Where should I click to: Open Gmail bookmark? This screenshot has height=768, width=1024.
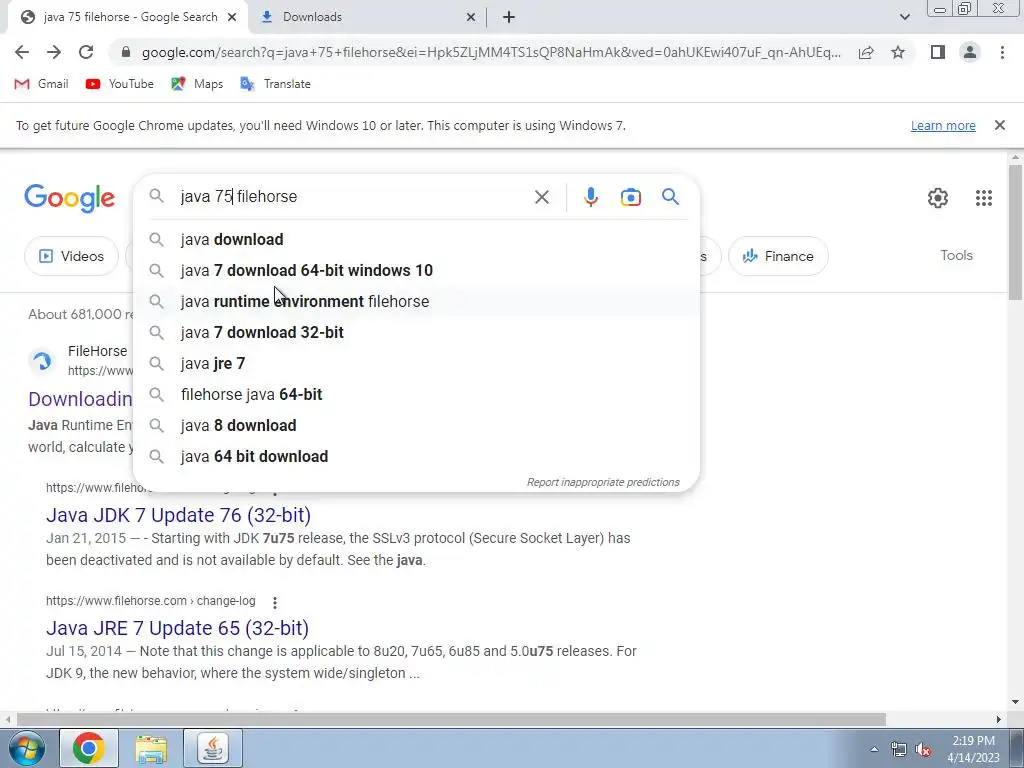point(41,84)
